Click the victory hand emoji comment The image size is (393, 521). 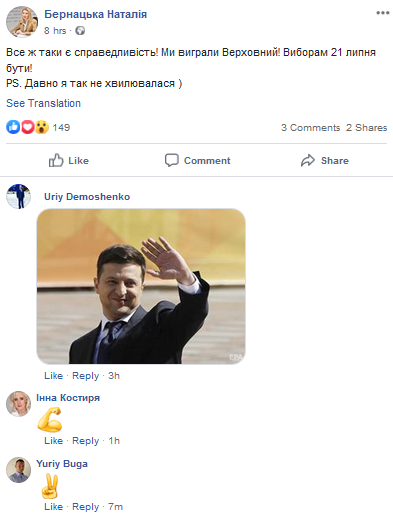point(50,486)
